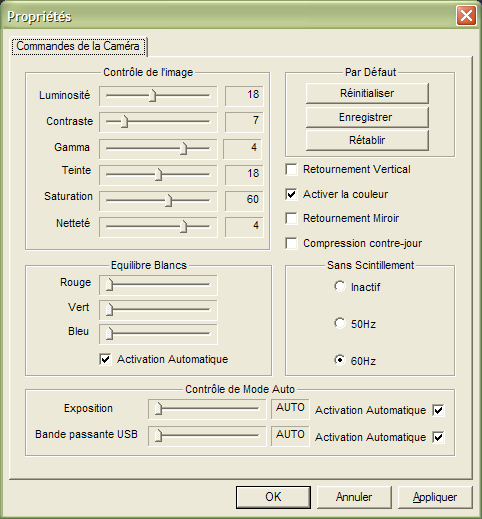The image size is (482, 519).
Task: Click the Bleu slider handle
Action: coord(109,334)
